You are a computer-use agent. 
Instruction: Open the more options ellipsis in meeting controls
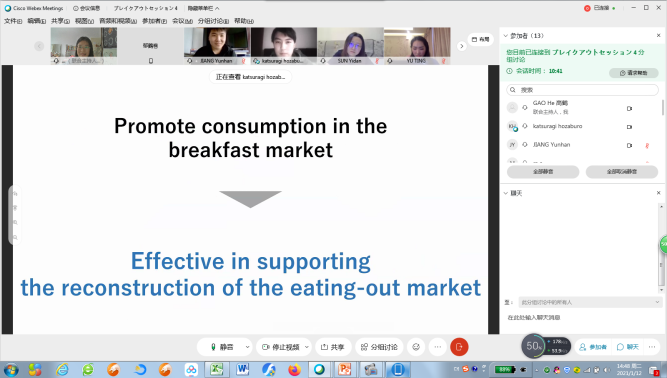438,347
